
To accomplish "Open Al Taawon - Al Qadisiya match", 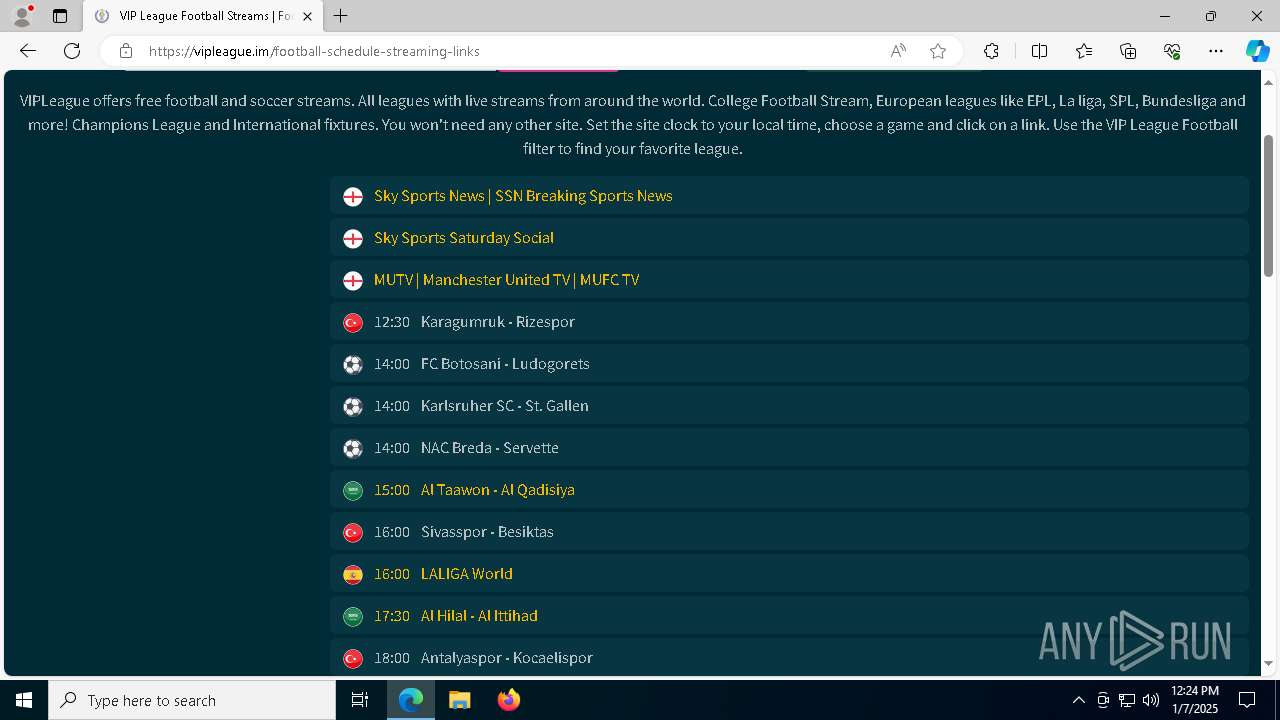I will 498,490.
